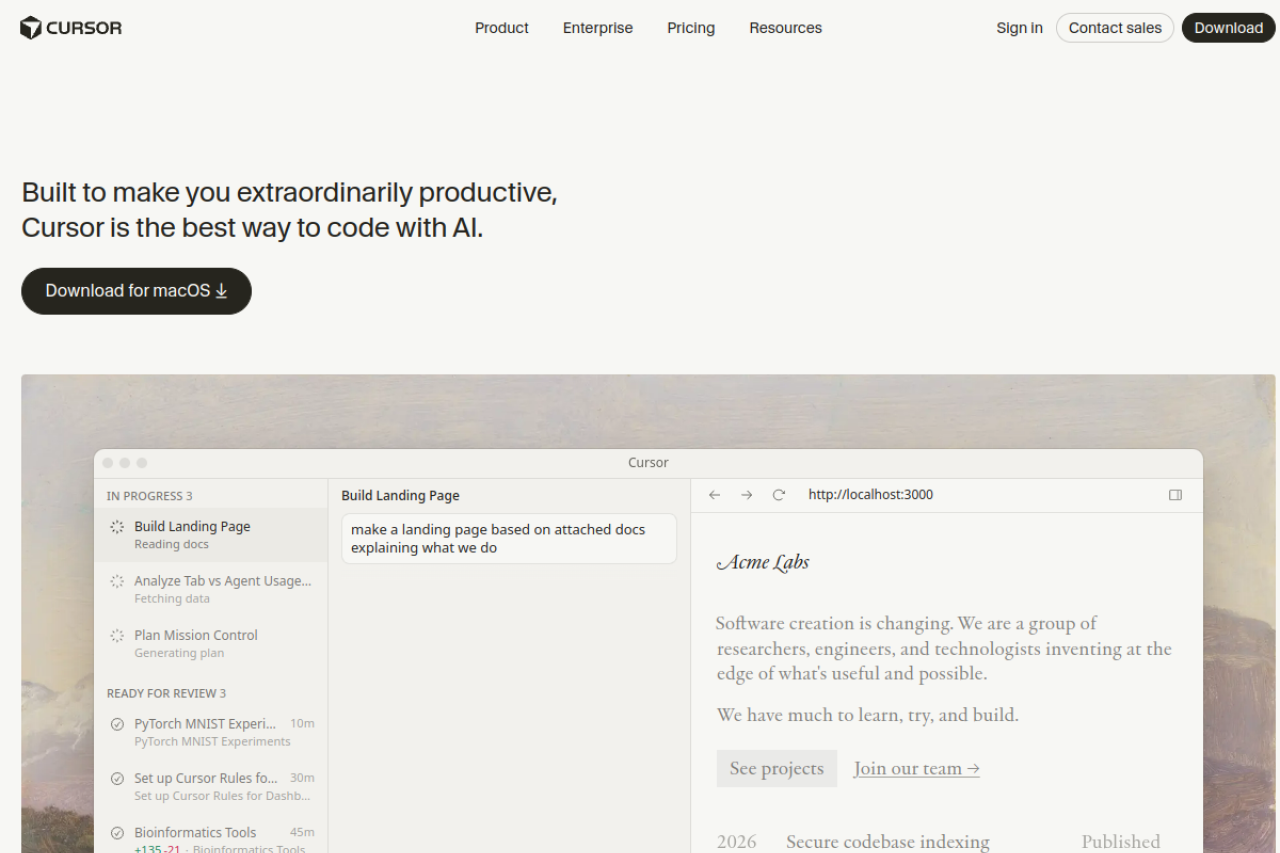Viewport: 1280px width, 853px height.
Task: Reload the localhost preview page
Action: [x=779, y=495]
